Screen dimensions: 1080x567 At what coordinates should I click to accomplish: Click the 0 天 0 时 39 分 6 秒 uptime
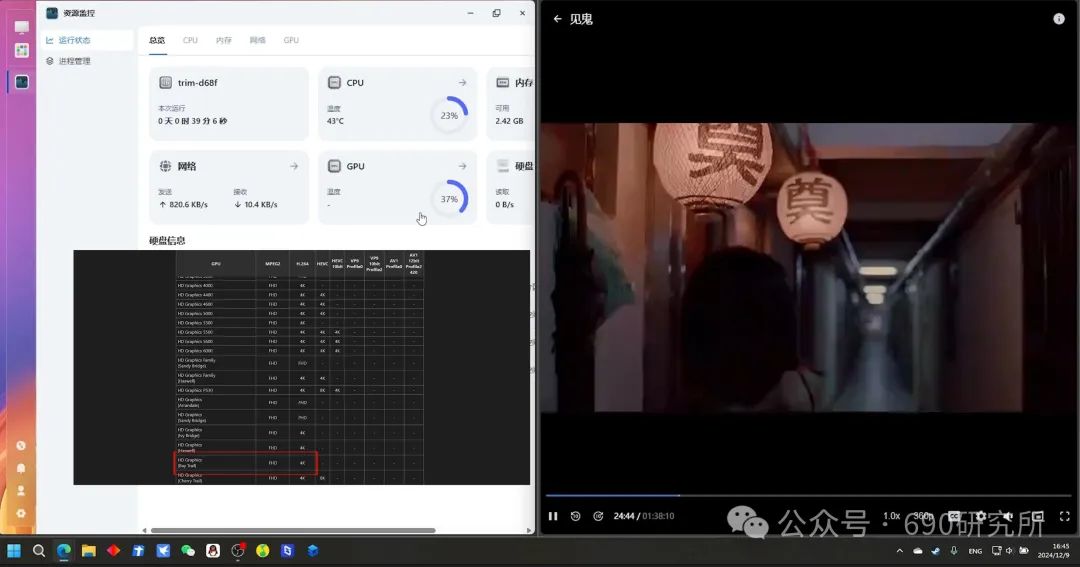(192, 121)
